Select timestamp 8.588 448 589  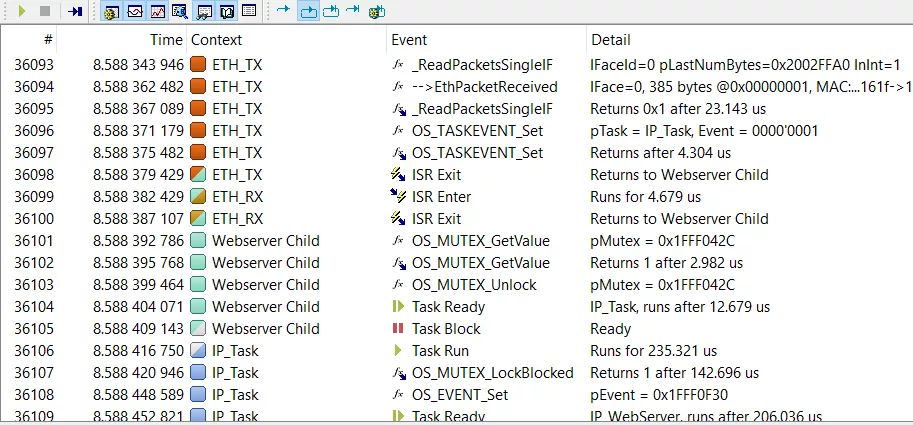pyautogui.click(x=138, y=395)
